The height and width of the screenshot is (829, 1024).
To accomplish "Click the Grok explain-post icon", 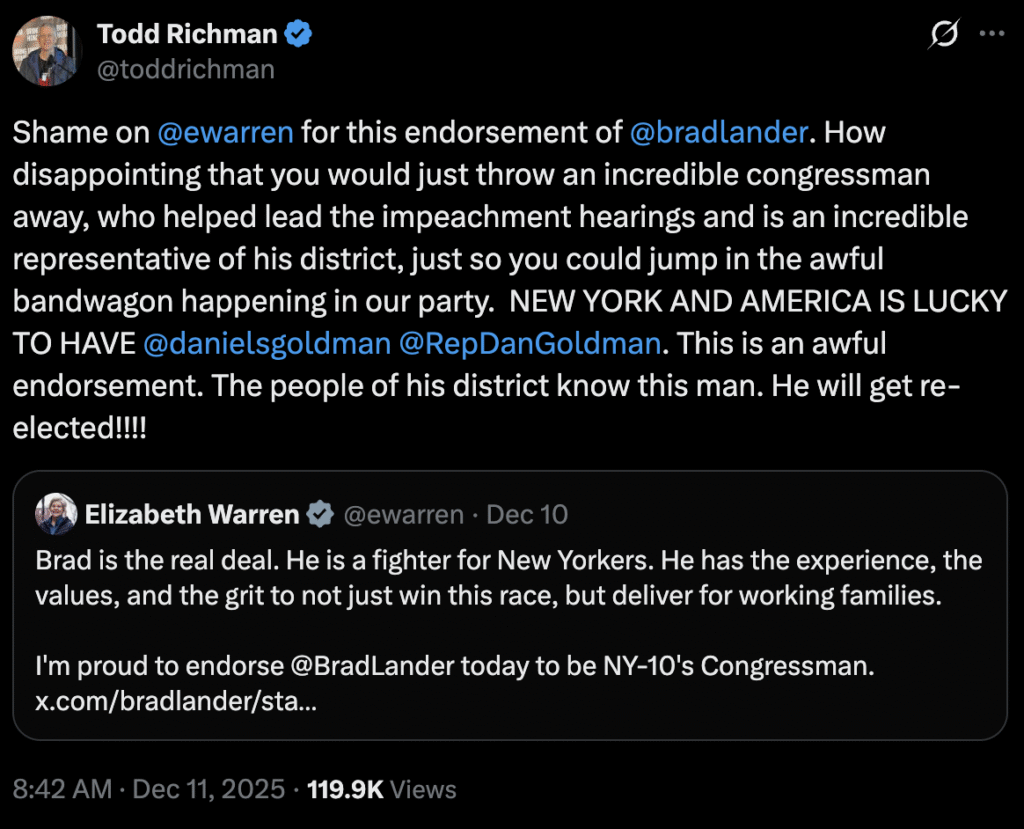I will click(x=943, y=35).
